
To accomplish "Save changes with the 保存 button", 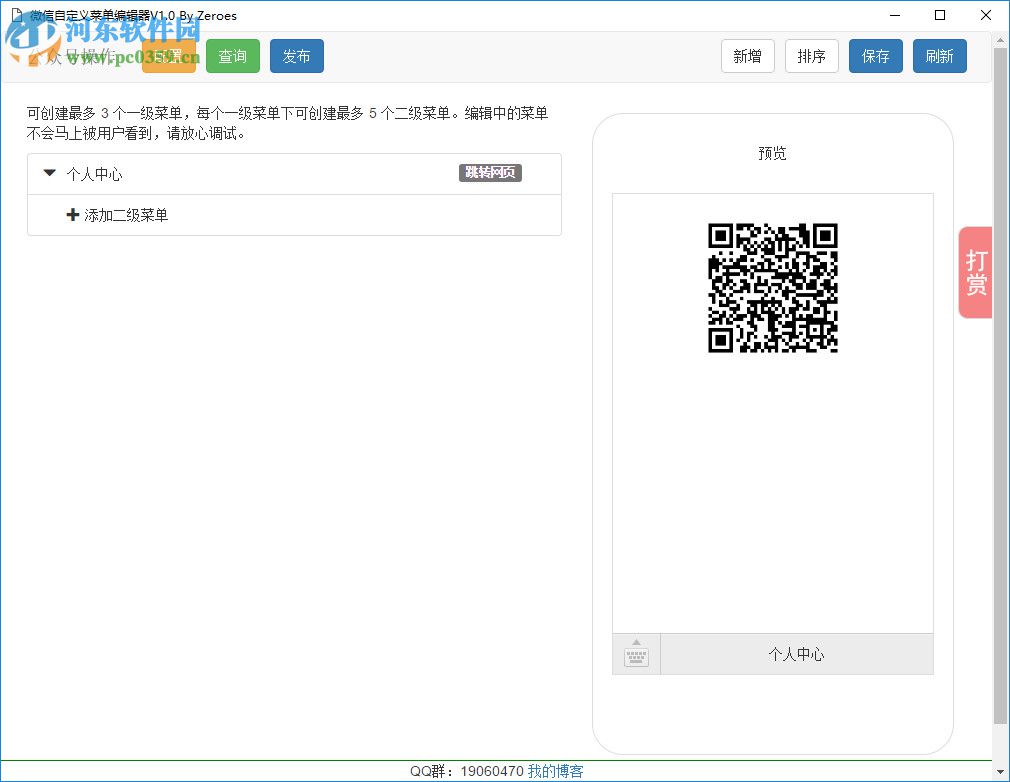I will [x=876, y=57].
